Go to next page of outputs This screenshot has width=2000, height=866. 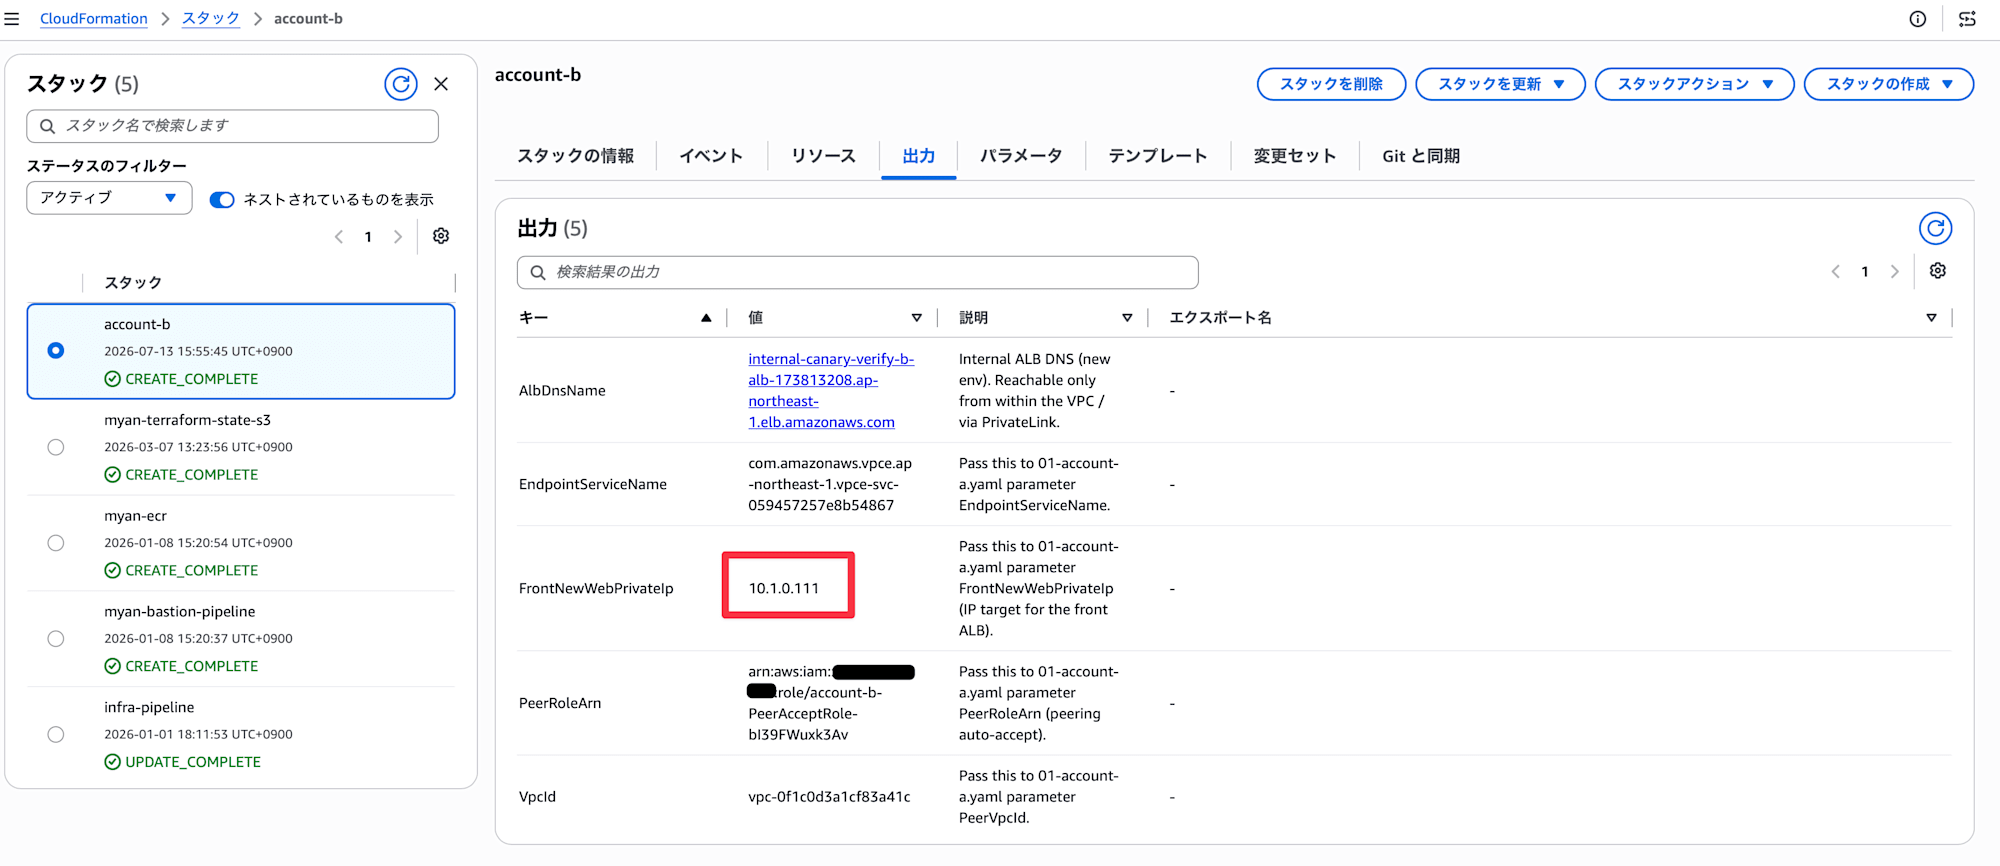pyautogui.click(x=1894, y=272)
